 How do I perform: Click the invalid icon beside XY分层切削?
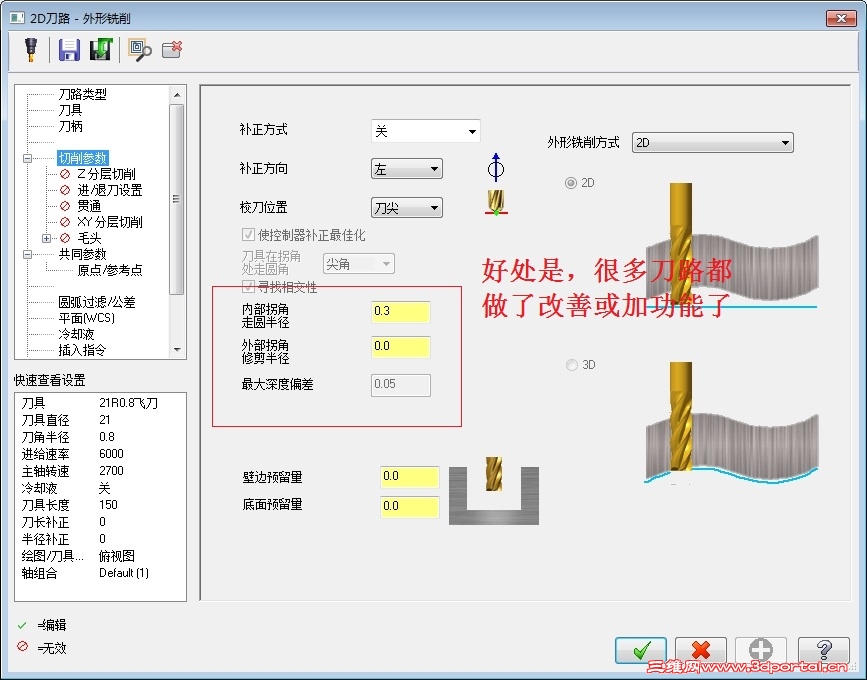pyautogui.click(x=65, y=222)
